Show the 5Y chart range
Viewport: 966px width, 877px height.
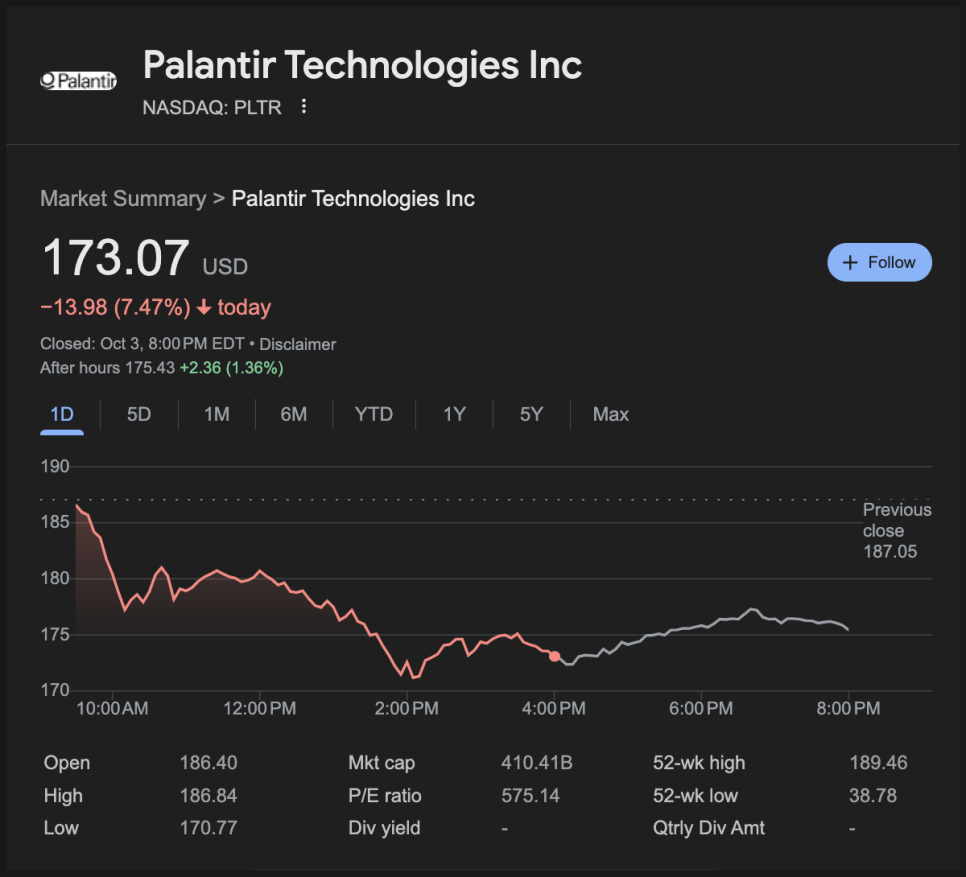coord(531,414)
